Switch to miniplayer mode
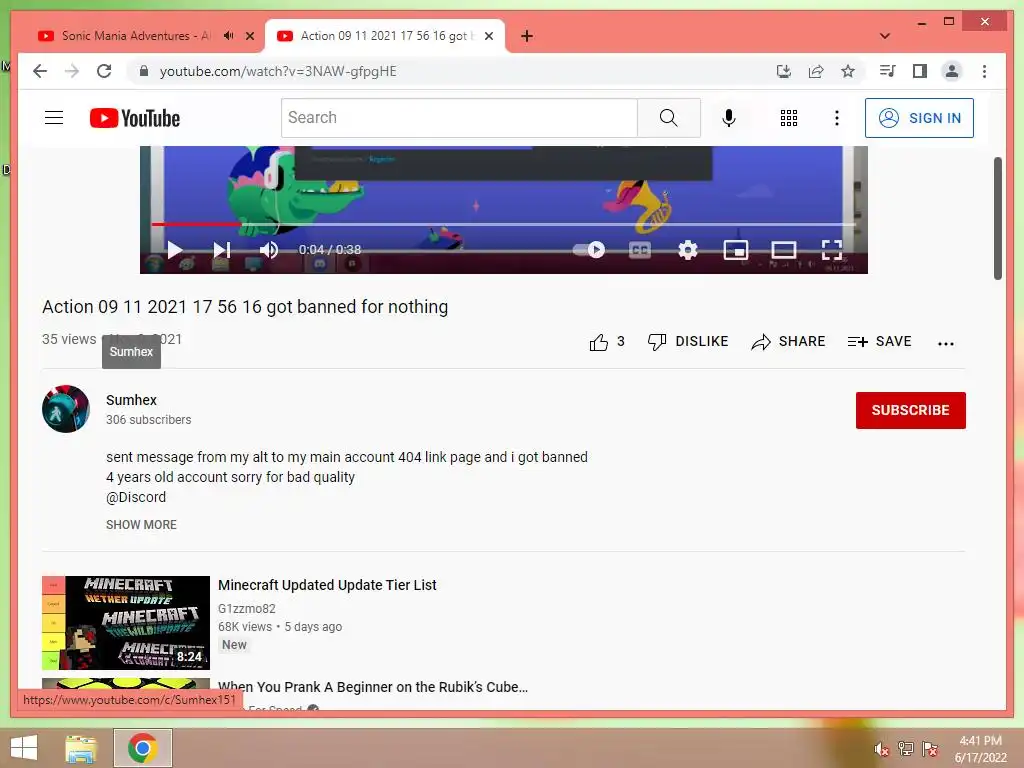The image size is (1024, 768). (x=736, y=249)
